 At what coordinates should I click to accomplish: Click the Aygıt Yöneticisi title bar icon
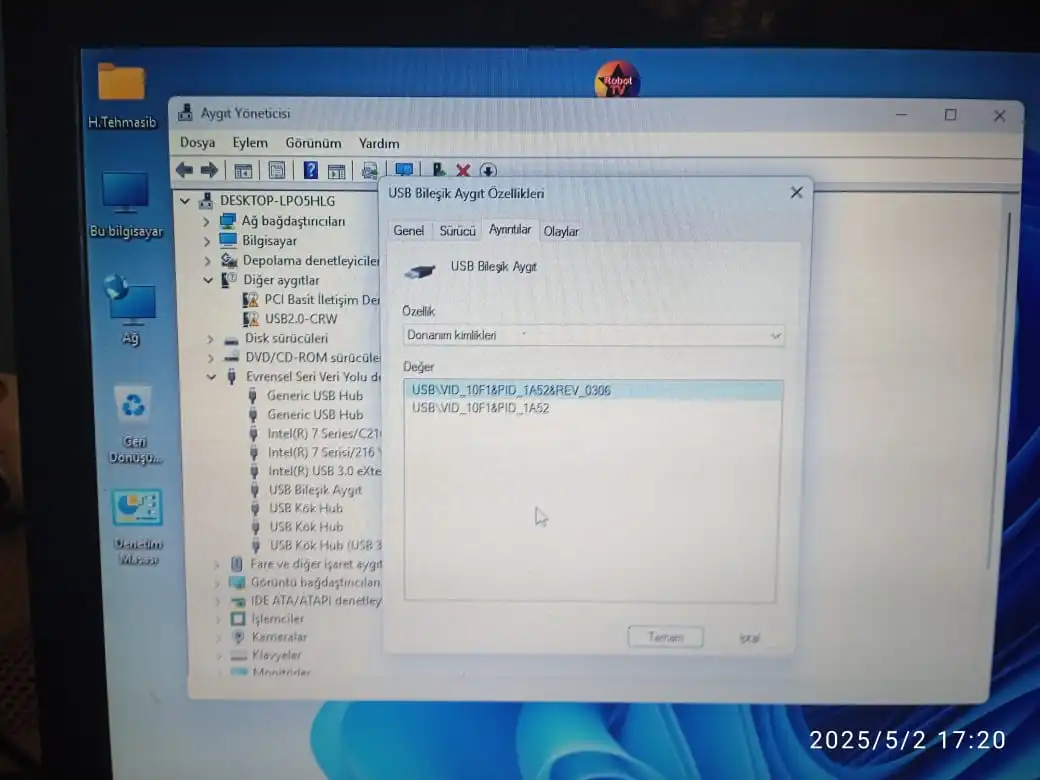tap(186, 113)
